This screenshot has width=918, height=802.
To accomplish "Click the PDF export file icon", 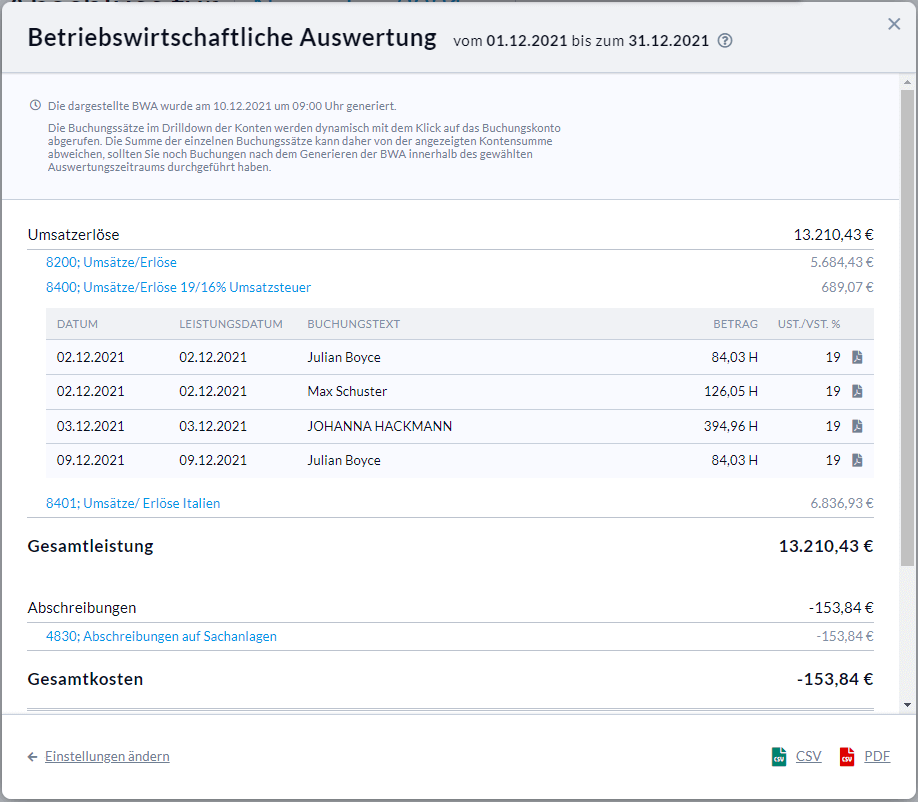I will tap(847, 757).
